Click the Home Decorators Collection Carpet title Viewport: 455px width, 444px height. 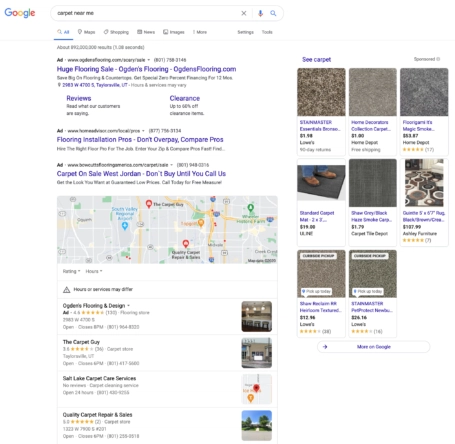click(371, 126)
